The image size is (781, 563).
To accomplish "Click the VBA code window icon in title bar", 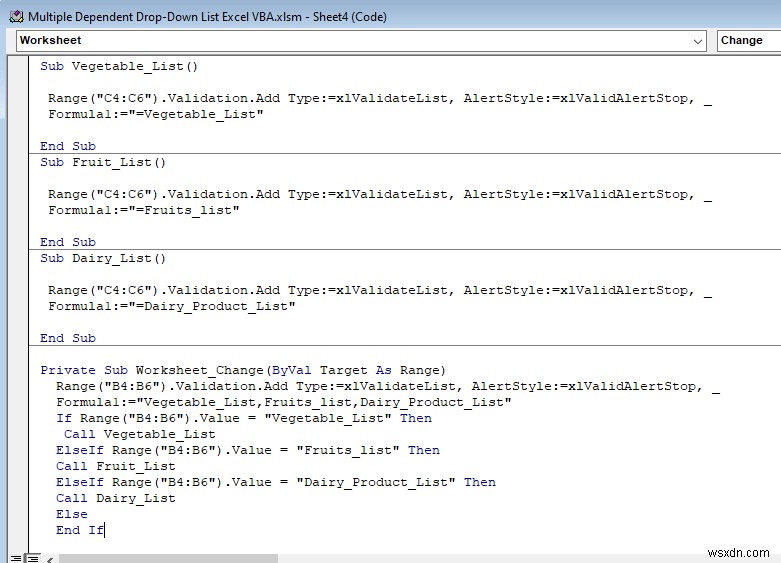I will click(x=16, y=17).
